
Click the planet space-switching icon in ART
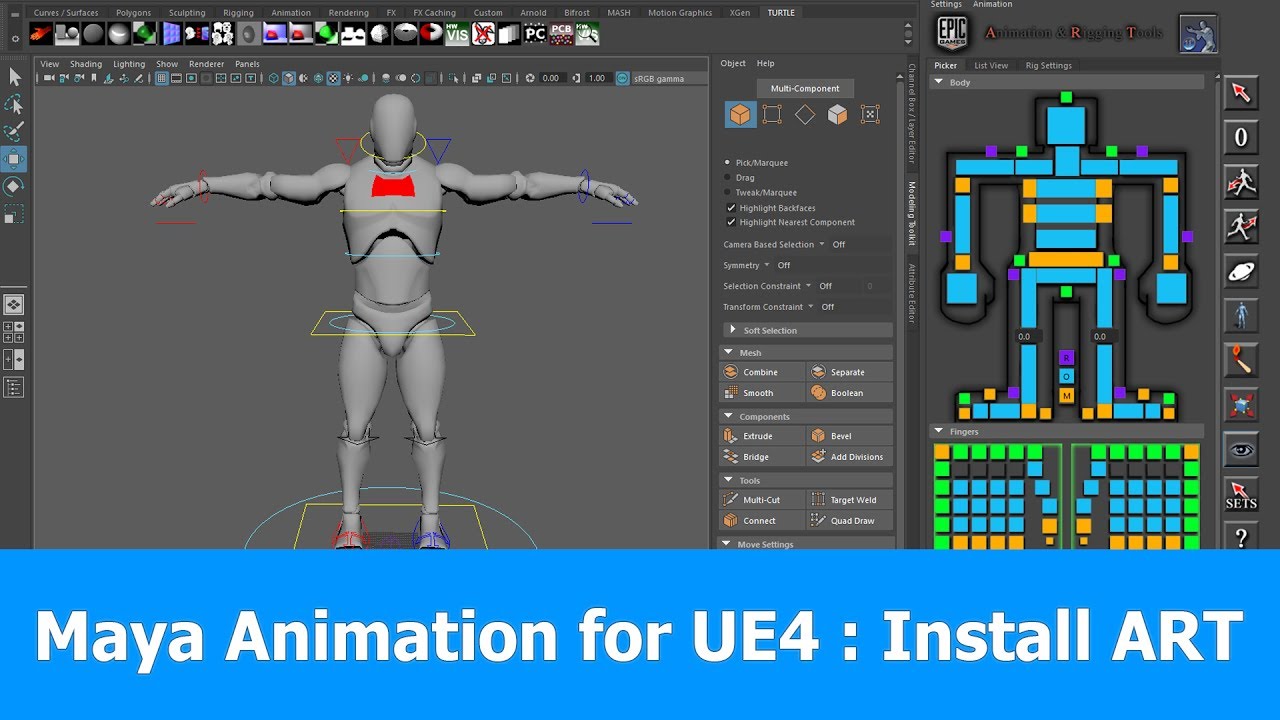(x=1241, y=272)
